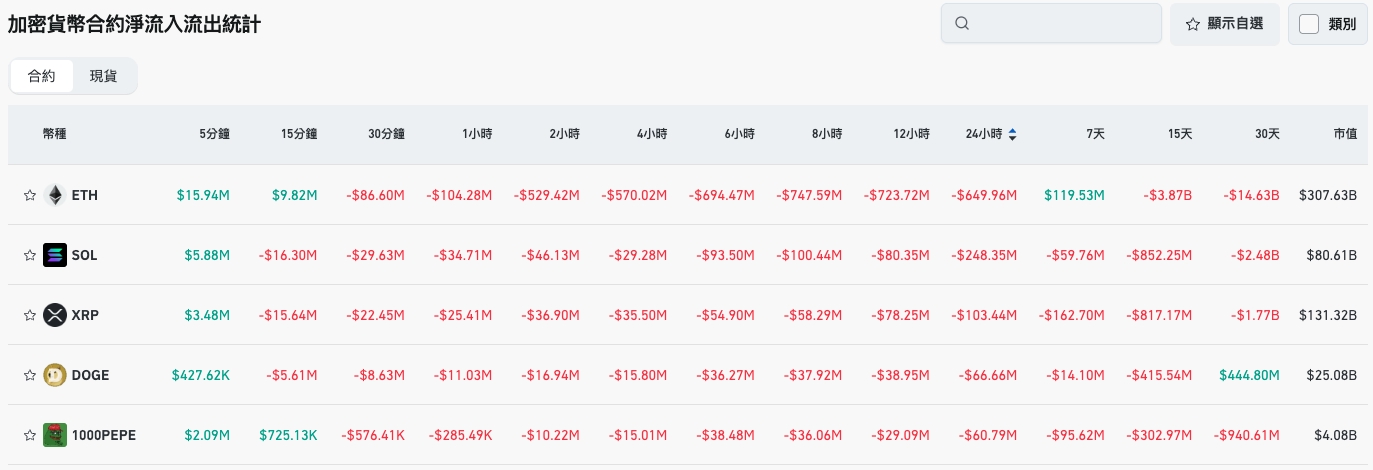Click the XRP coin logo icon
The image size is (1373, 470).
point(55,315)
